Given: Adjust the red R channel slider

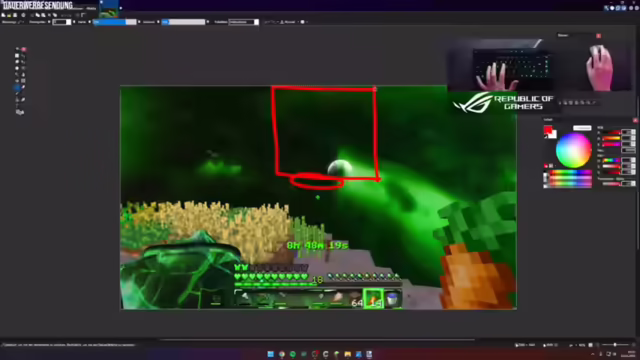Looking at the screenshot, I should pyautogui.click(x=611, y=133).
